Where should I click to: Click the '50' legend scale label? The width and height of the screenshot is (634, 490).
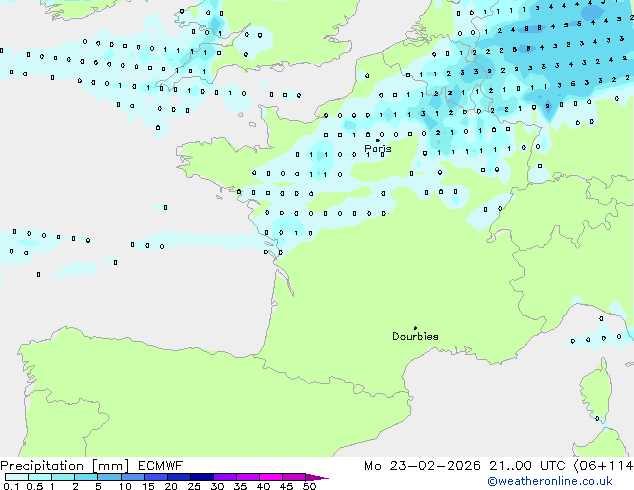point(310,486)
